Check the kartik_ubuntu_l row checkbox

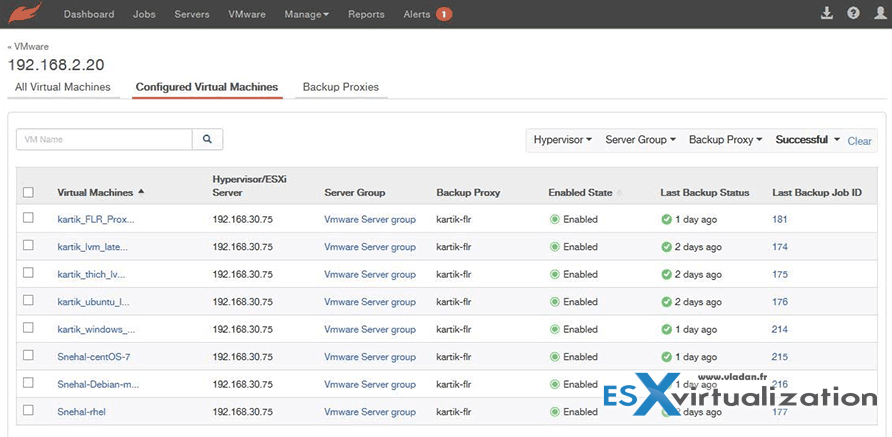pos(28,300)
